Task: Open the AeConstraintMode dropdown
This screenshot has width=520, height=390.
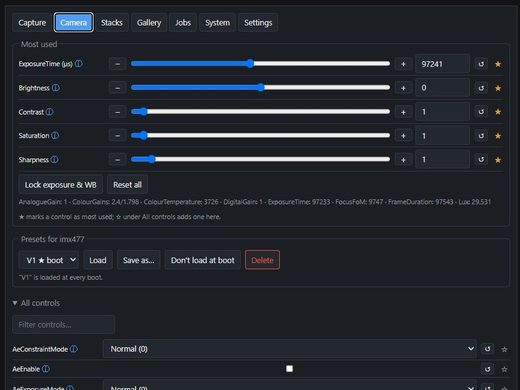Action: [290, 349]
